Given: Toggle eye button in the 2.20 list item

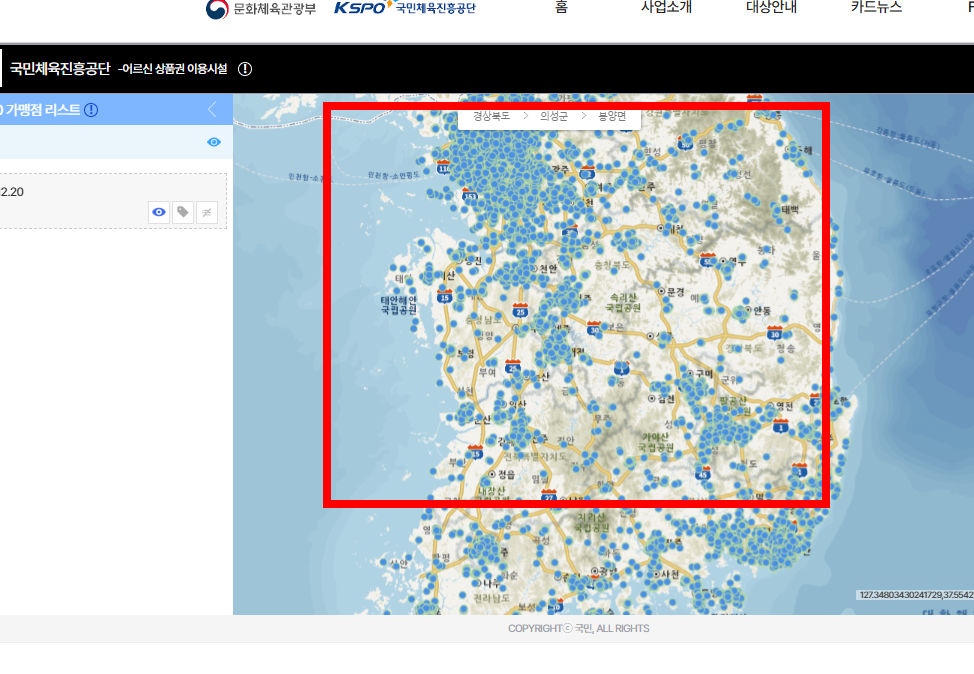Looking at the screenshot, I should 159,212.
